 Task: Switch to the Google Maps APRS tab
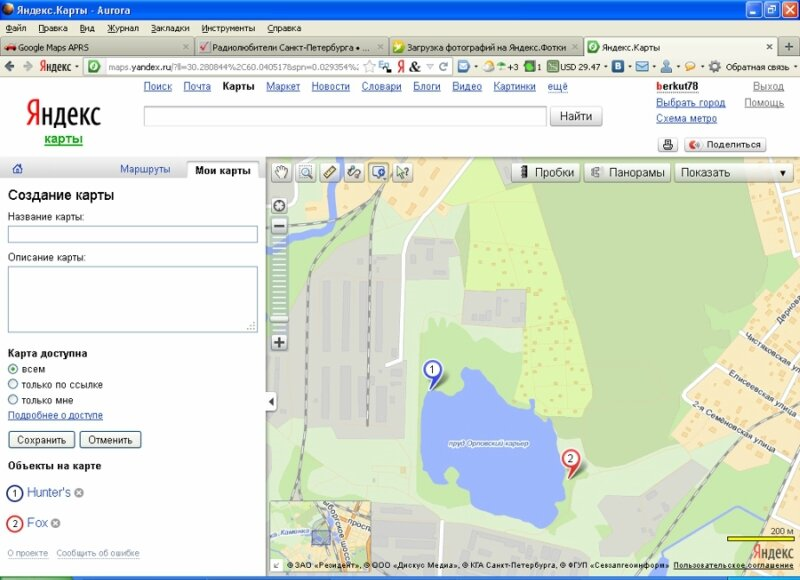pos(97,47)
